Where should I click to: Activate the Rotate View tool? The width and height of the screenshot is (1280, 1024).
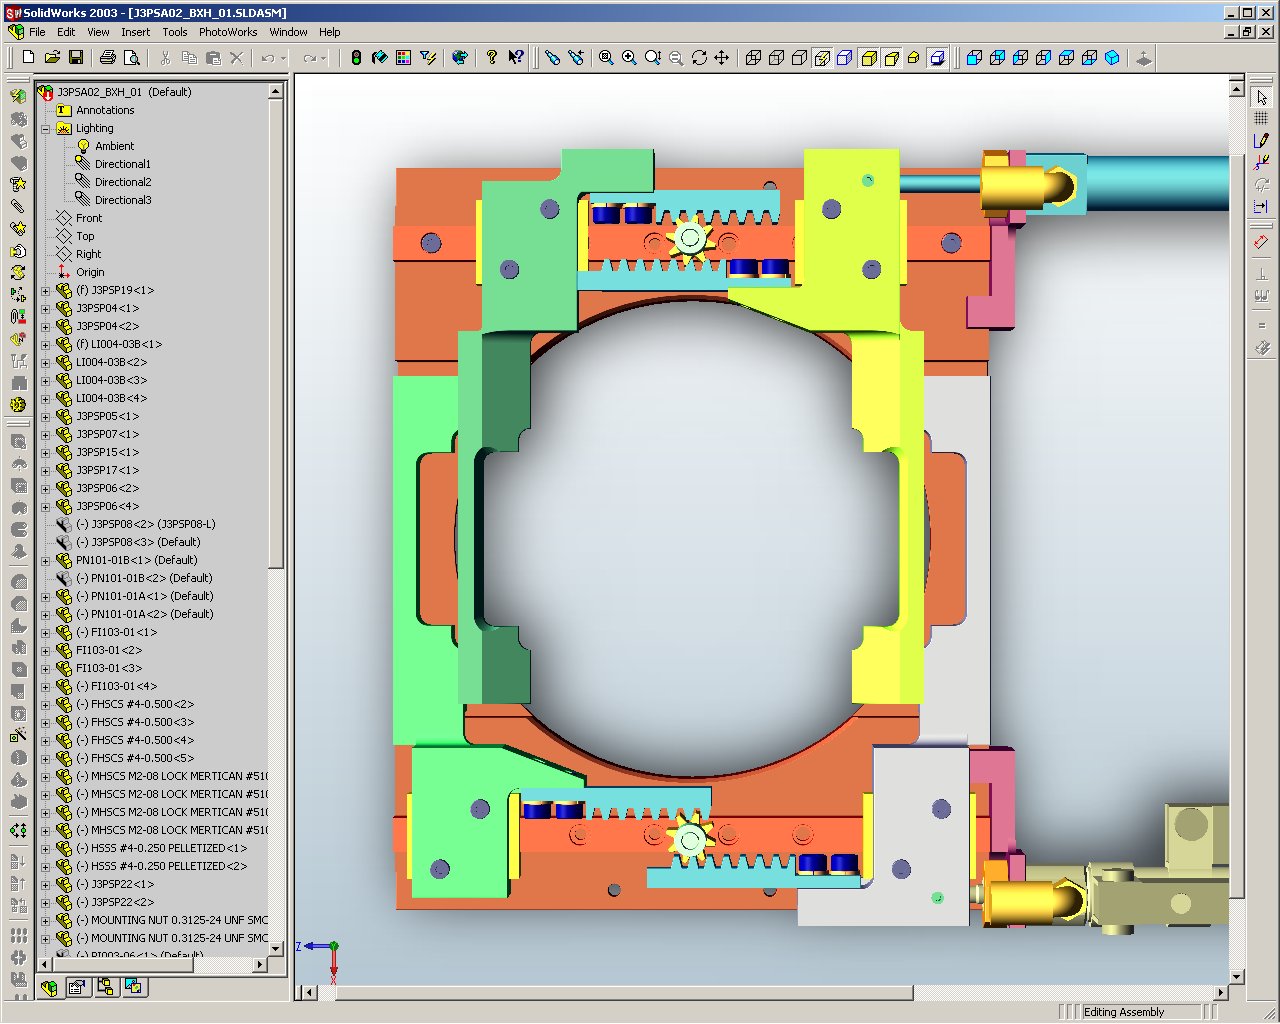(x=699, y=58)
